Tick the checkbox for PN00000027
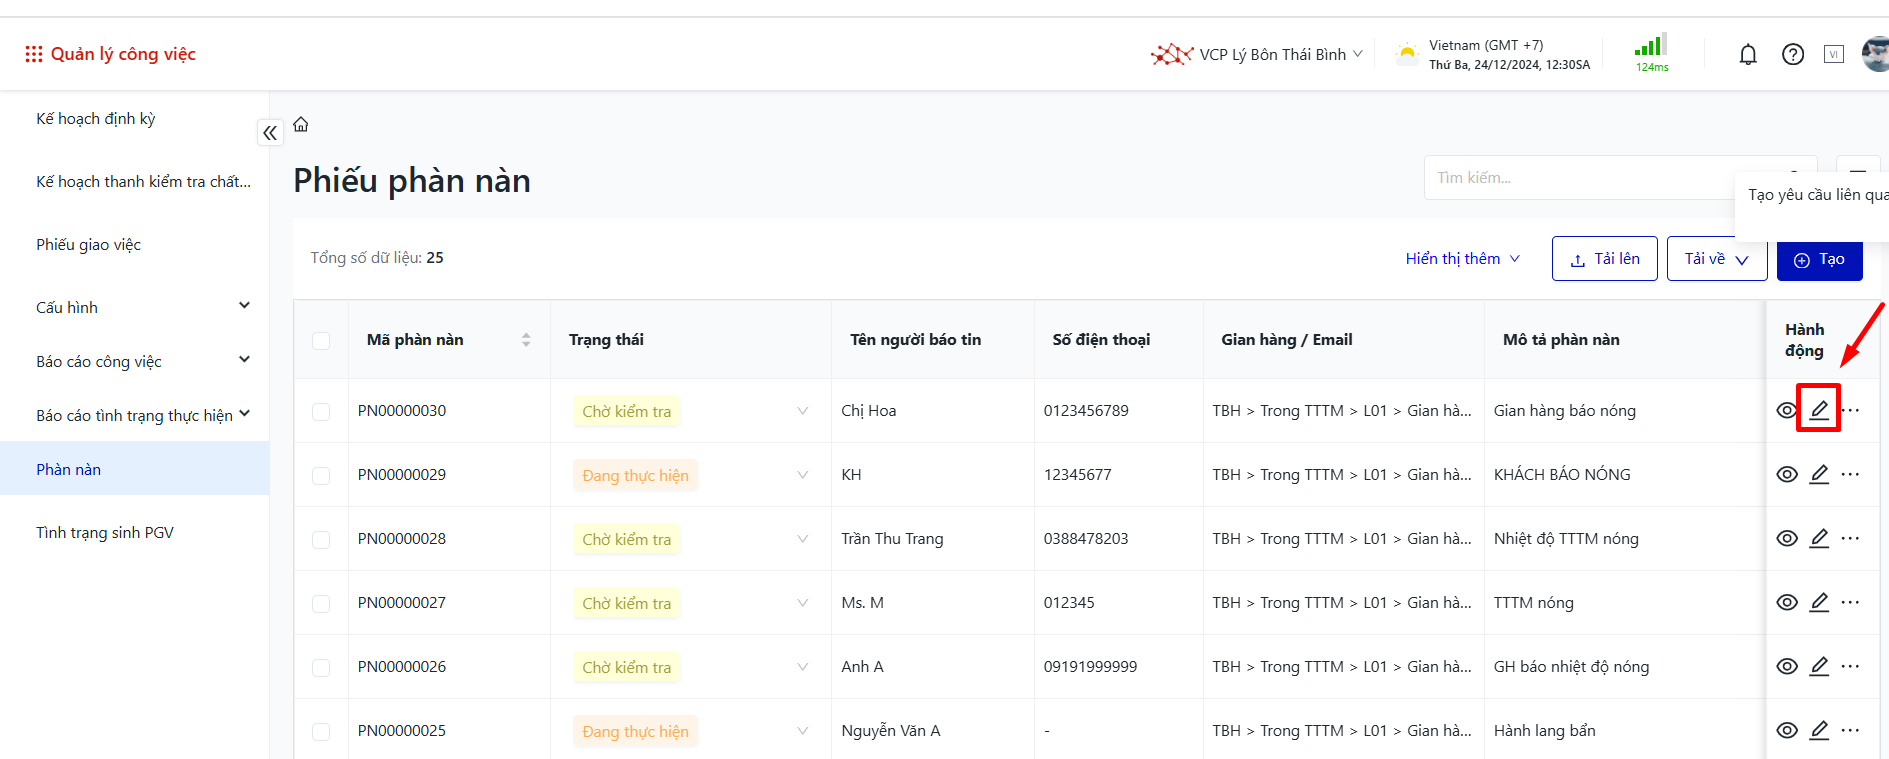 tap(321, 603)
